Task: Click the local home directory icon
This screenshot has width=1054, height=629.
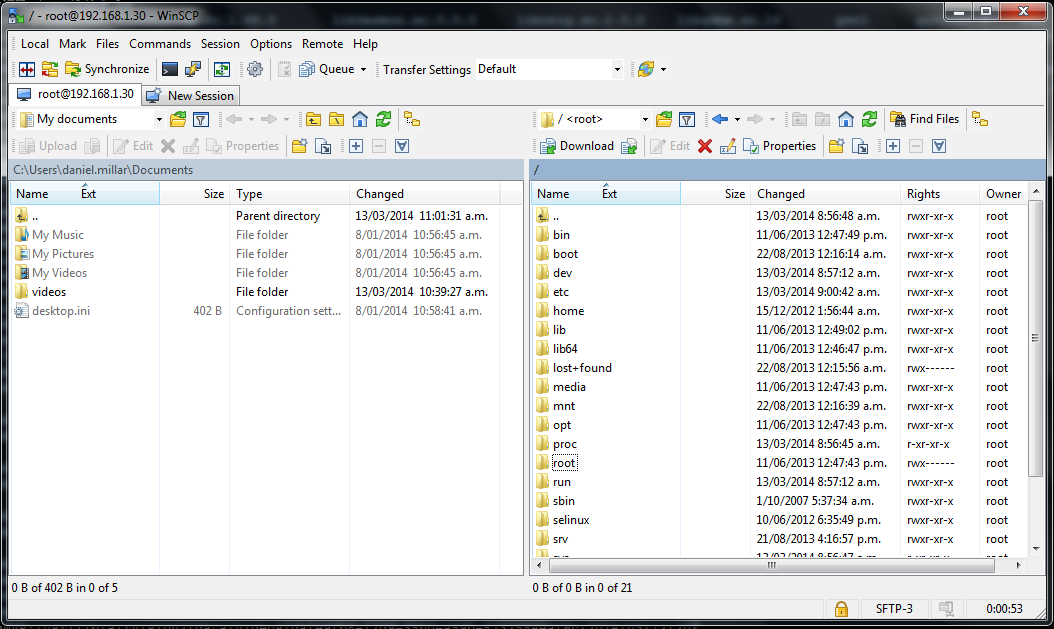Action: click(360, 120)
